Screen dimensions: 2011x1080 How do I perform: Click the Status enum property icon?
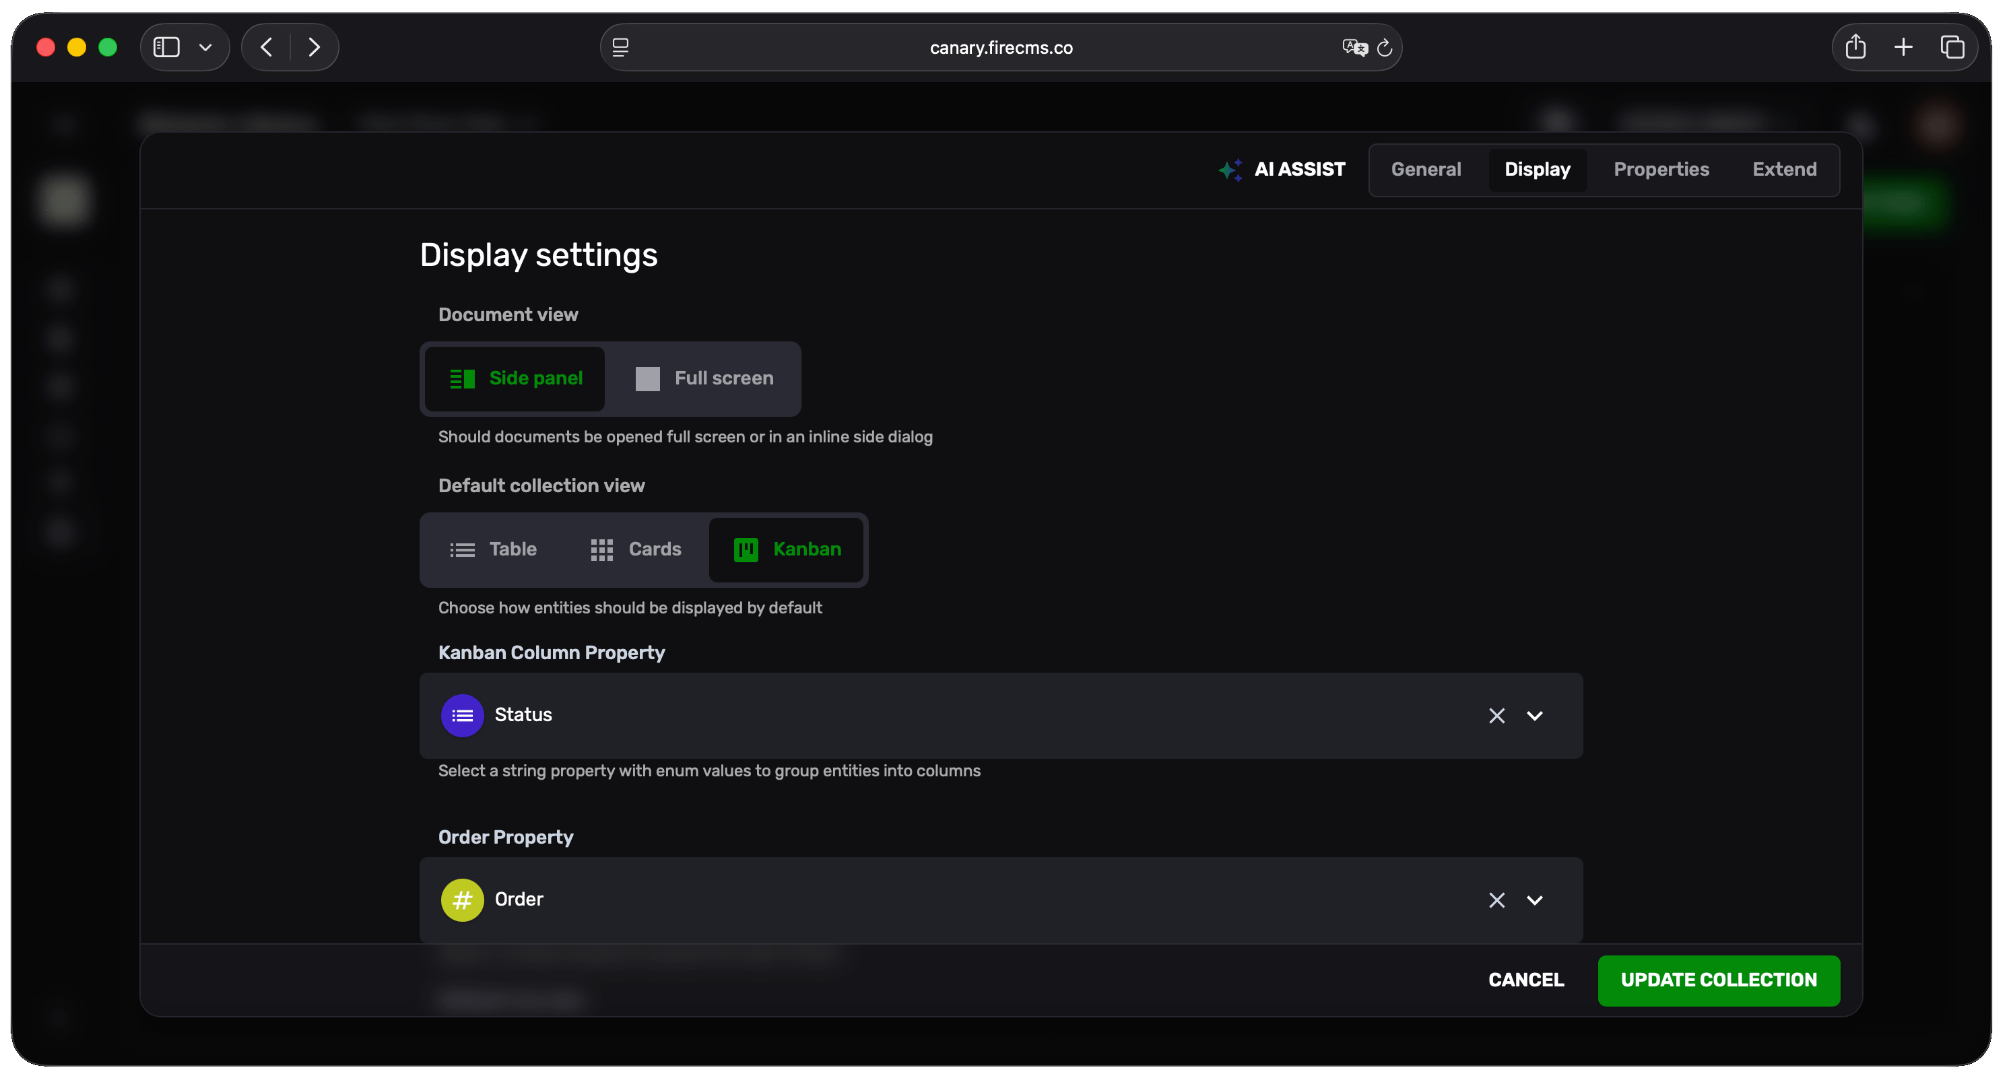461,715
